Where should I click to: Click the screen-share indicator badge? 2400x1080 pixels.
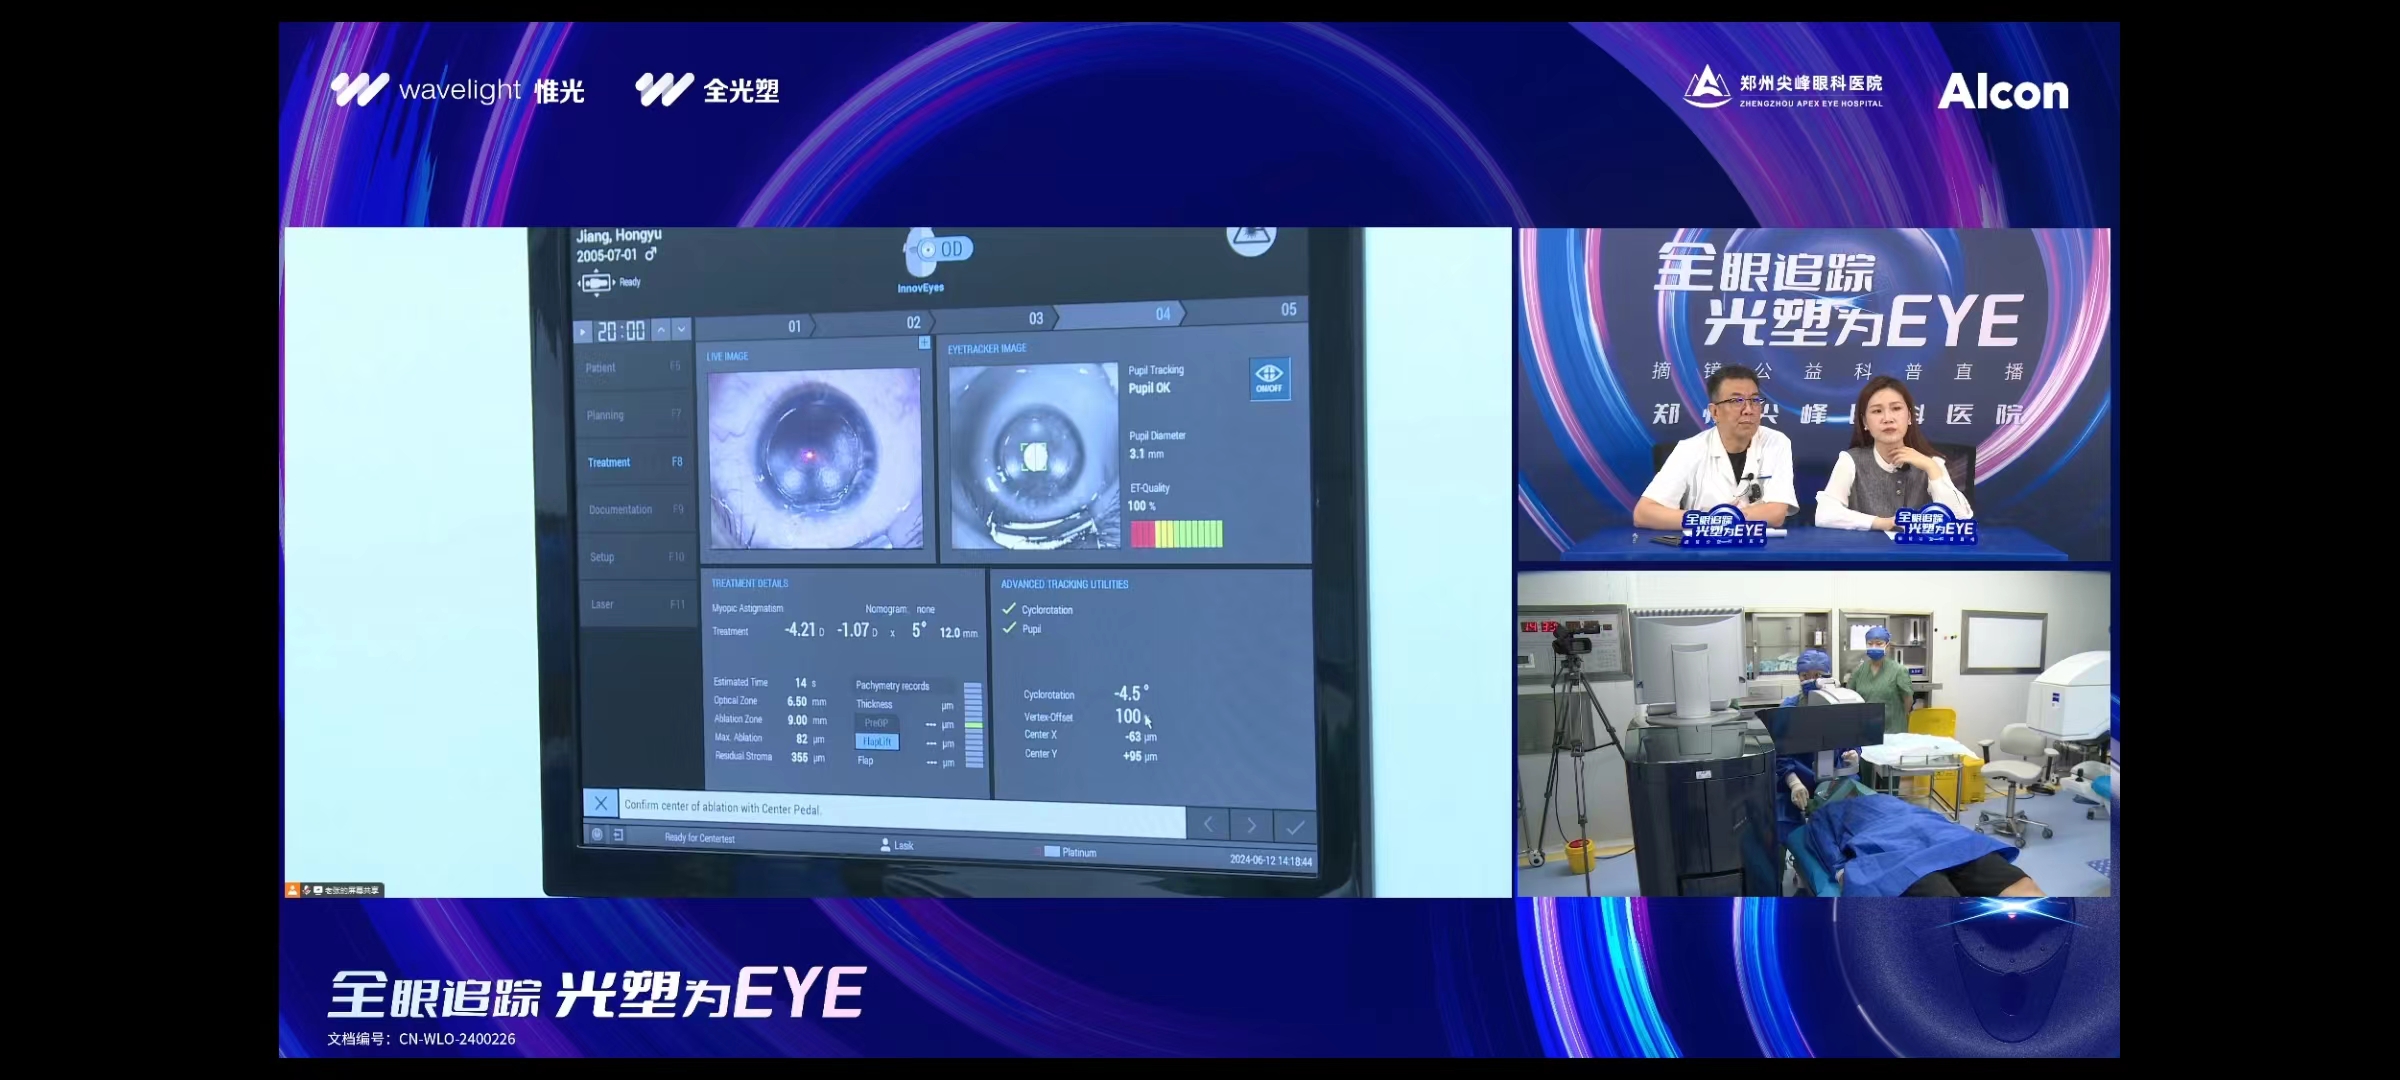click(334, 890)
